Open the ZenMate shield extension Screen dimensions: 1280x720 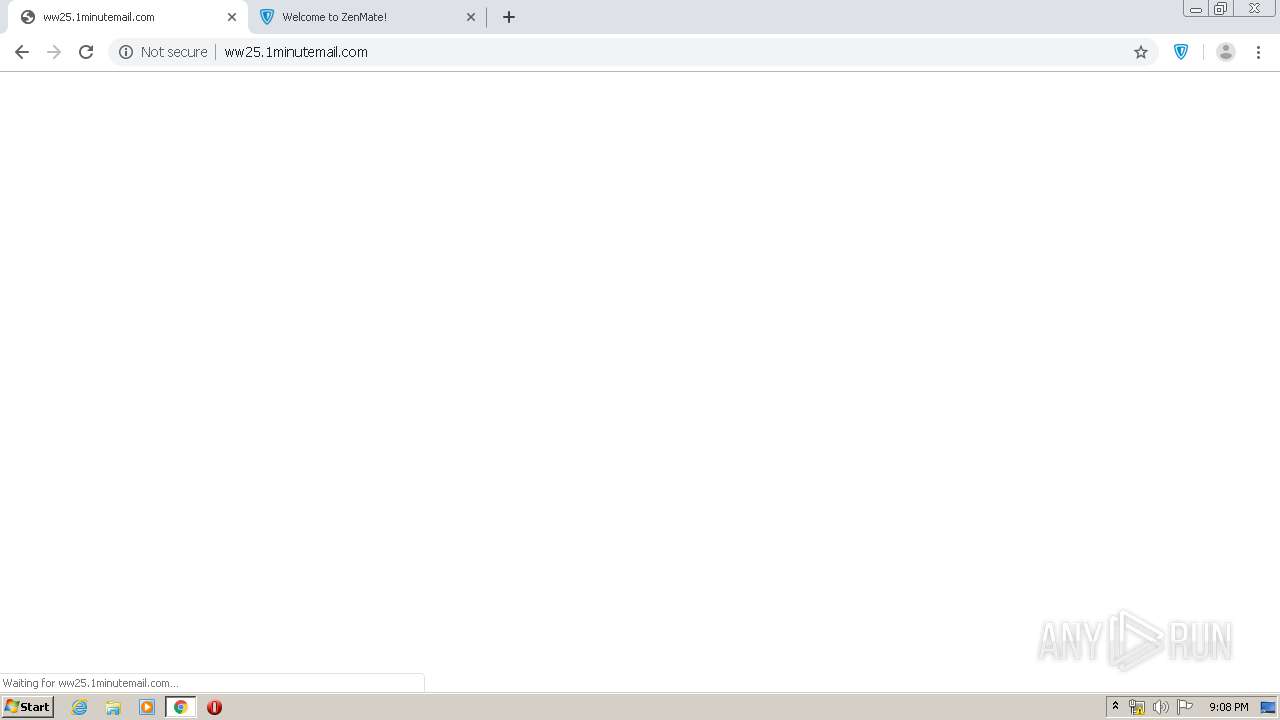[1181, 52]
